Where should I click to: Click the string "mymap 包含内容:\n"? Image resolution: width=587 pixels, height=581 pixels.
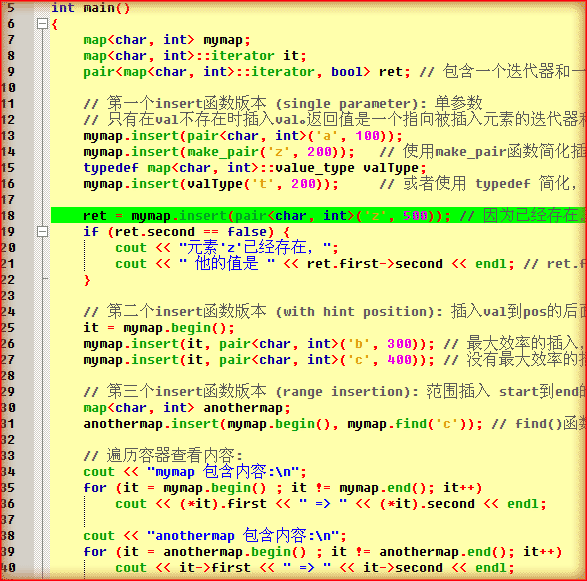click(x=223, y=472)
